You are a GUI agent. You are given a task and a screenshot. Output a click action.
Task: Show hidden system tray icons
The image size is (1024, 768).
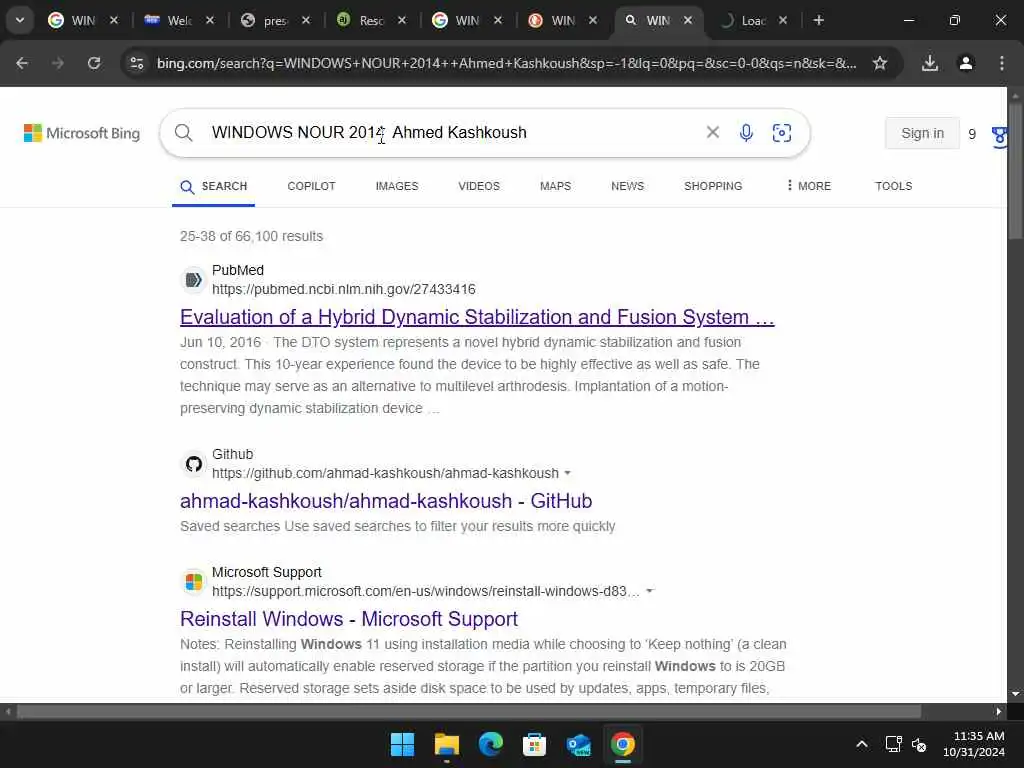click(862, 744)
